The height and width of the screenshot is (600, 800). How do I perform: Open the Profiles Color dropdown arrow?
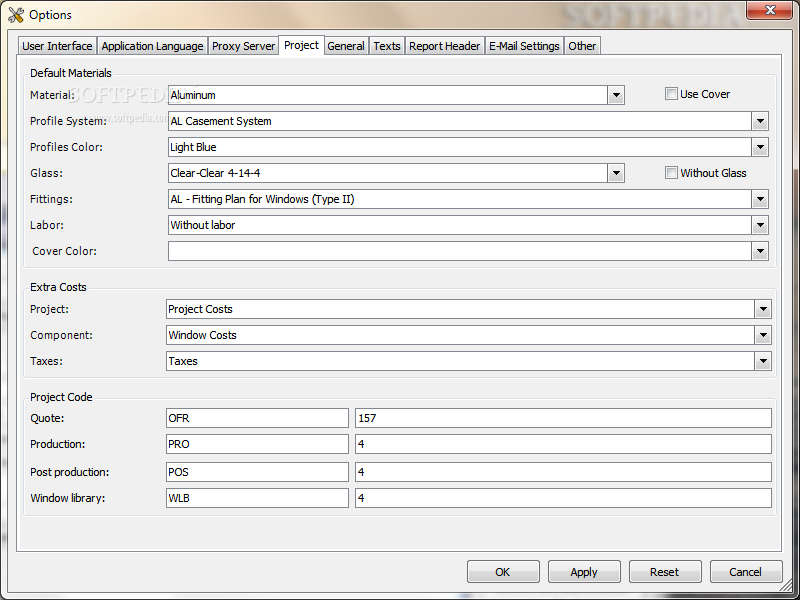760,147
